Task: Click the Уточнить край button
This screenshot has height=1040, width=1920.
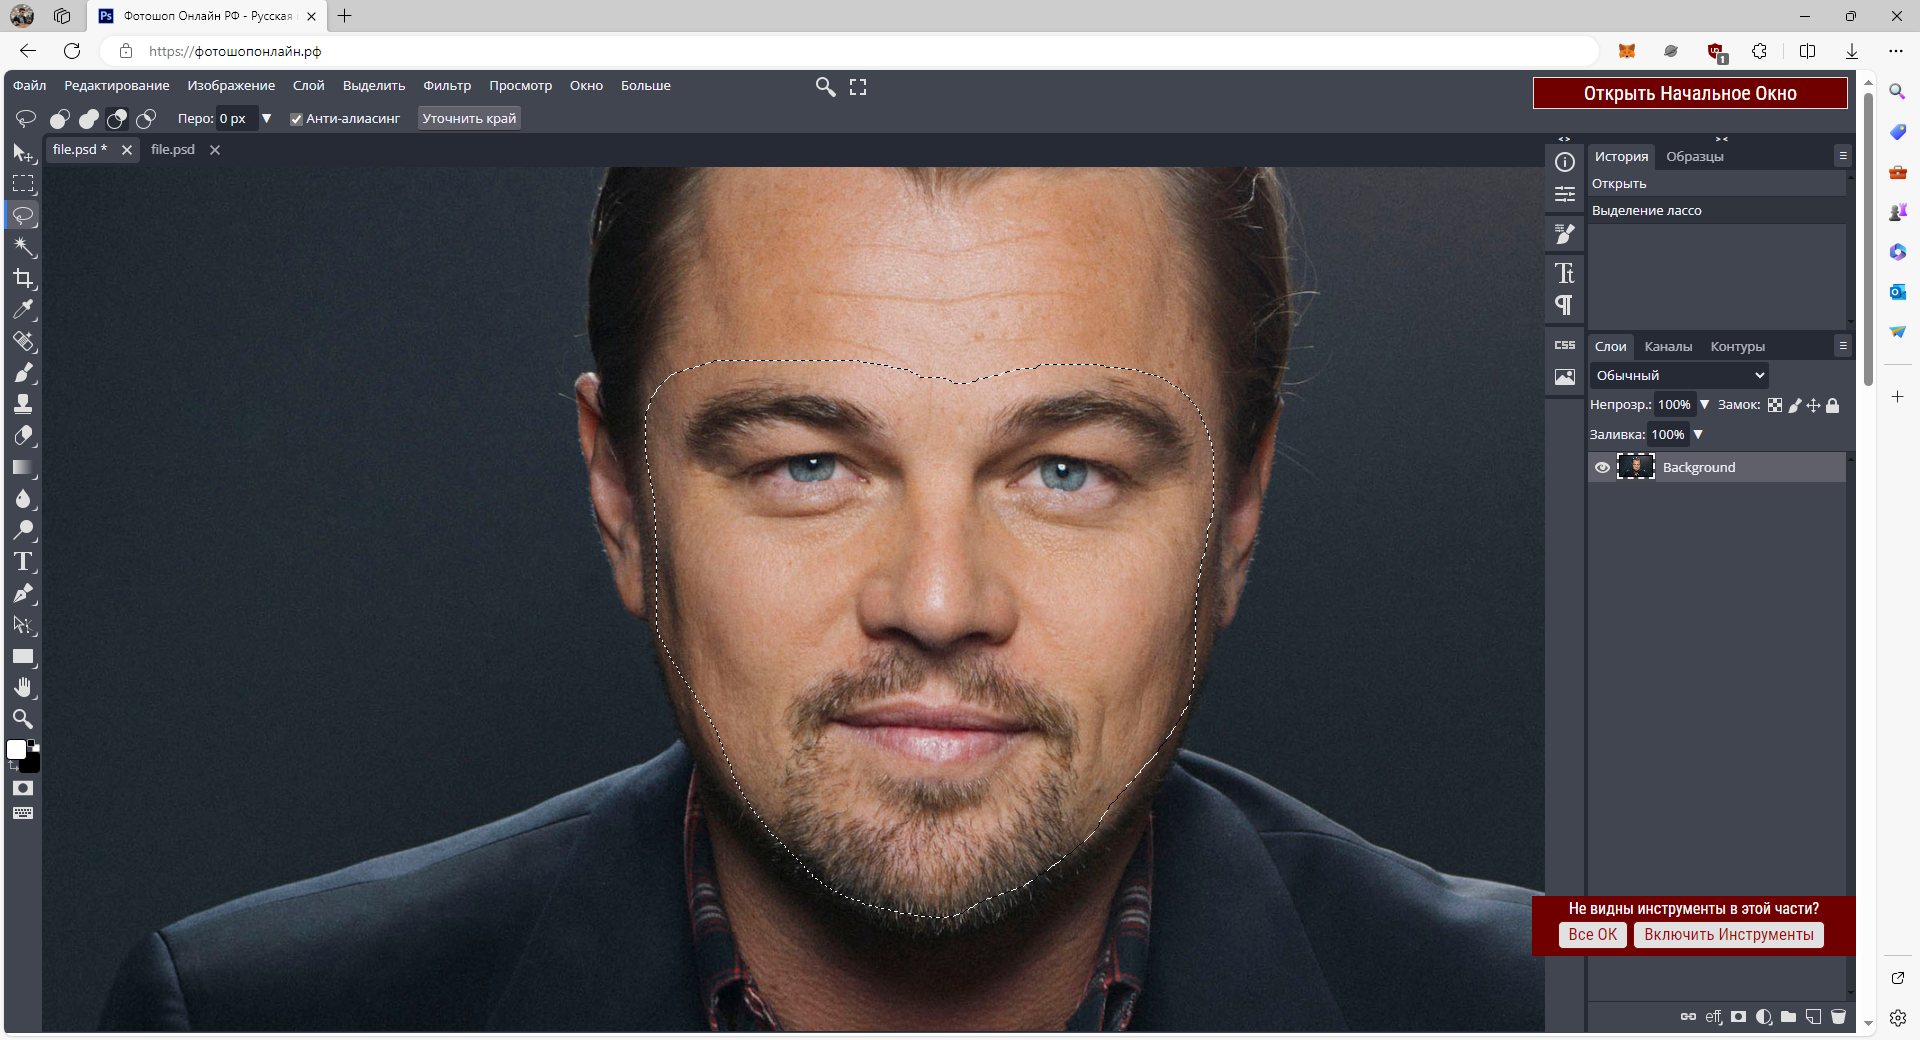Action: [469, 119]
